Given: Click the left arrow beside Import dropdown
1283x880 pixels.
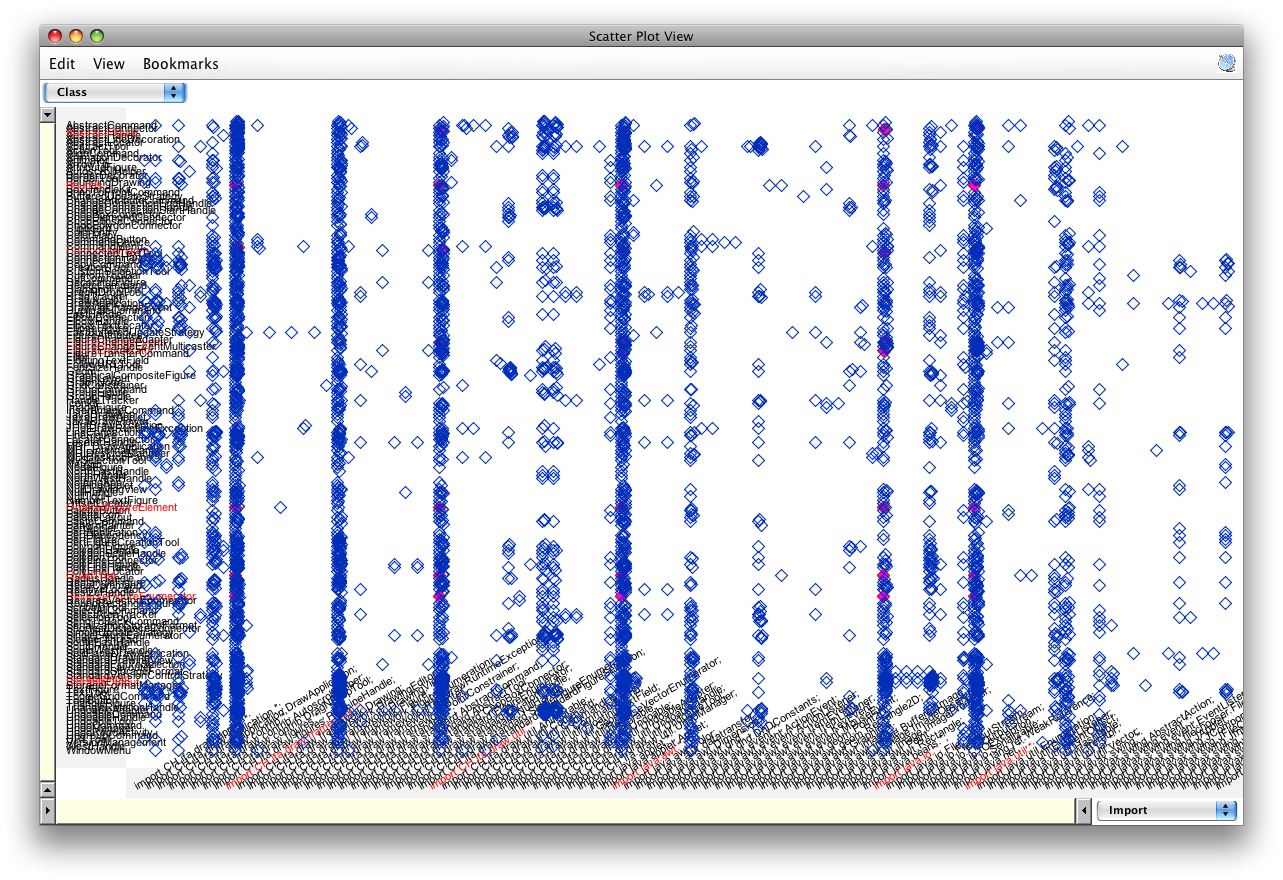Looking at the screenshot, I should coord(1082,810).
